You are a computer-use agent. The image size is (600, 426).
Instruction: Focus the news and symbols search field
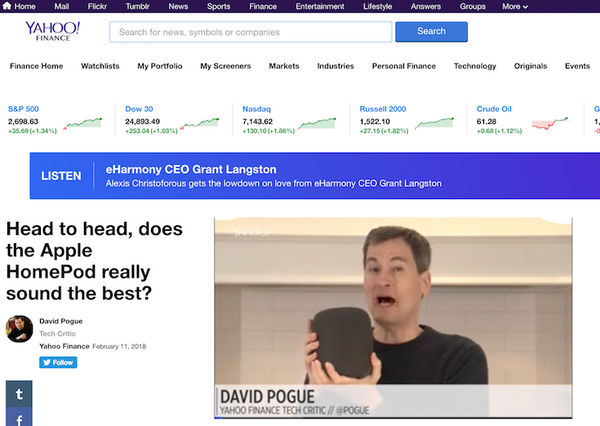250,32
